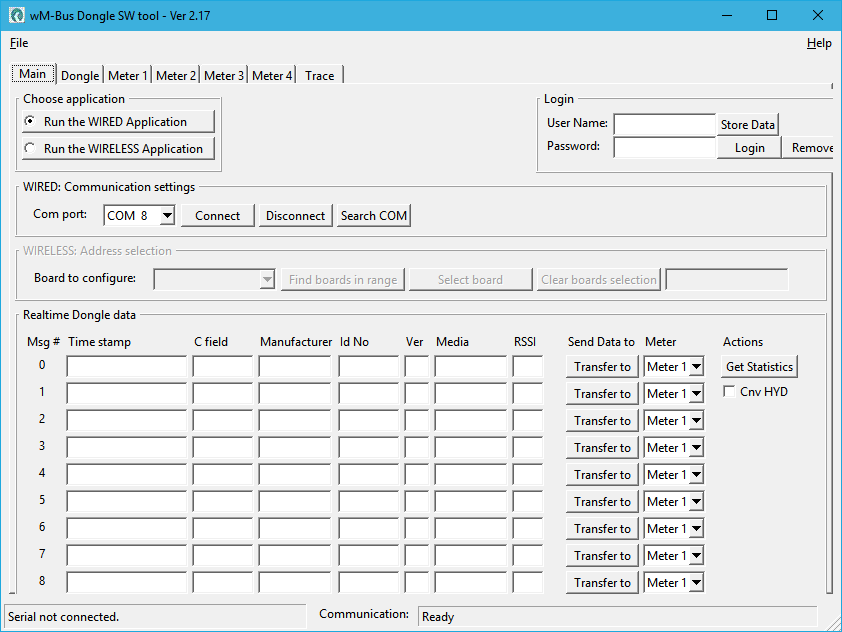Screen dimensions: 842x632
Task: Click the Search COM button
Action: tap(373, 216)
